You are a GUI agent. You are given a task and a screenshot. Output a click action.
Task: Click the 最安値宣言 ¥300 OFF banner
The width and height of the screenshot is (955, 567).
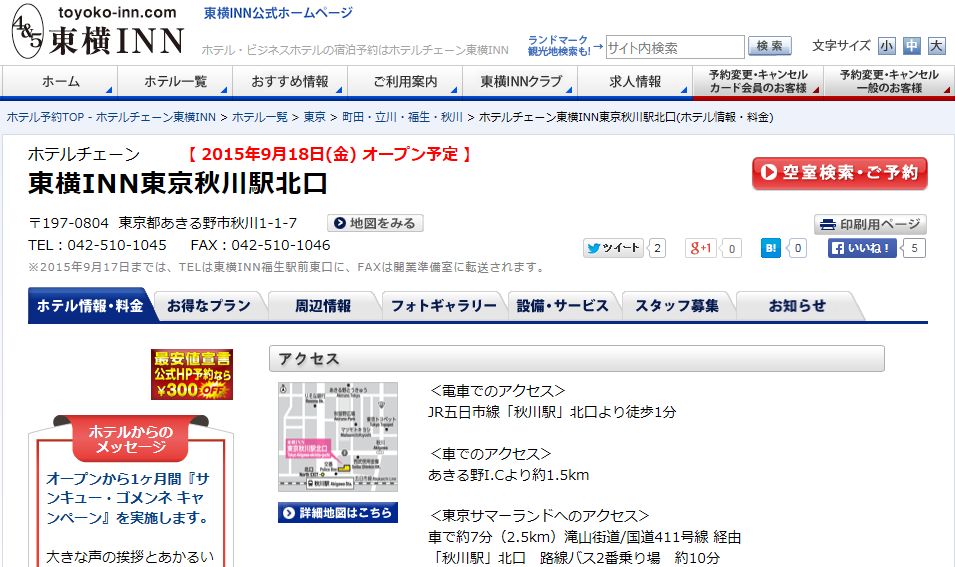(x=192, y=375)
